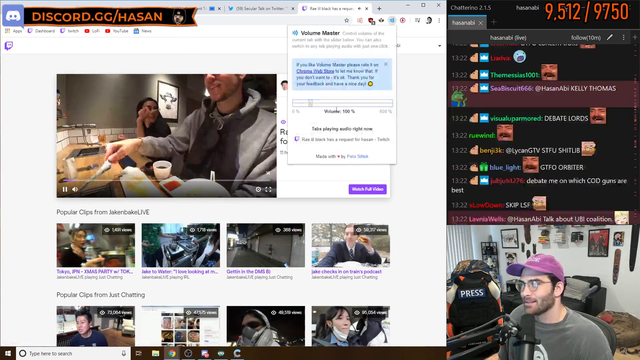The height and width of the screenshot is (360, 640).
Task: Mute the clip with the player volume icon
Action: coord(75,189)
